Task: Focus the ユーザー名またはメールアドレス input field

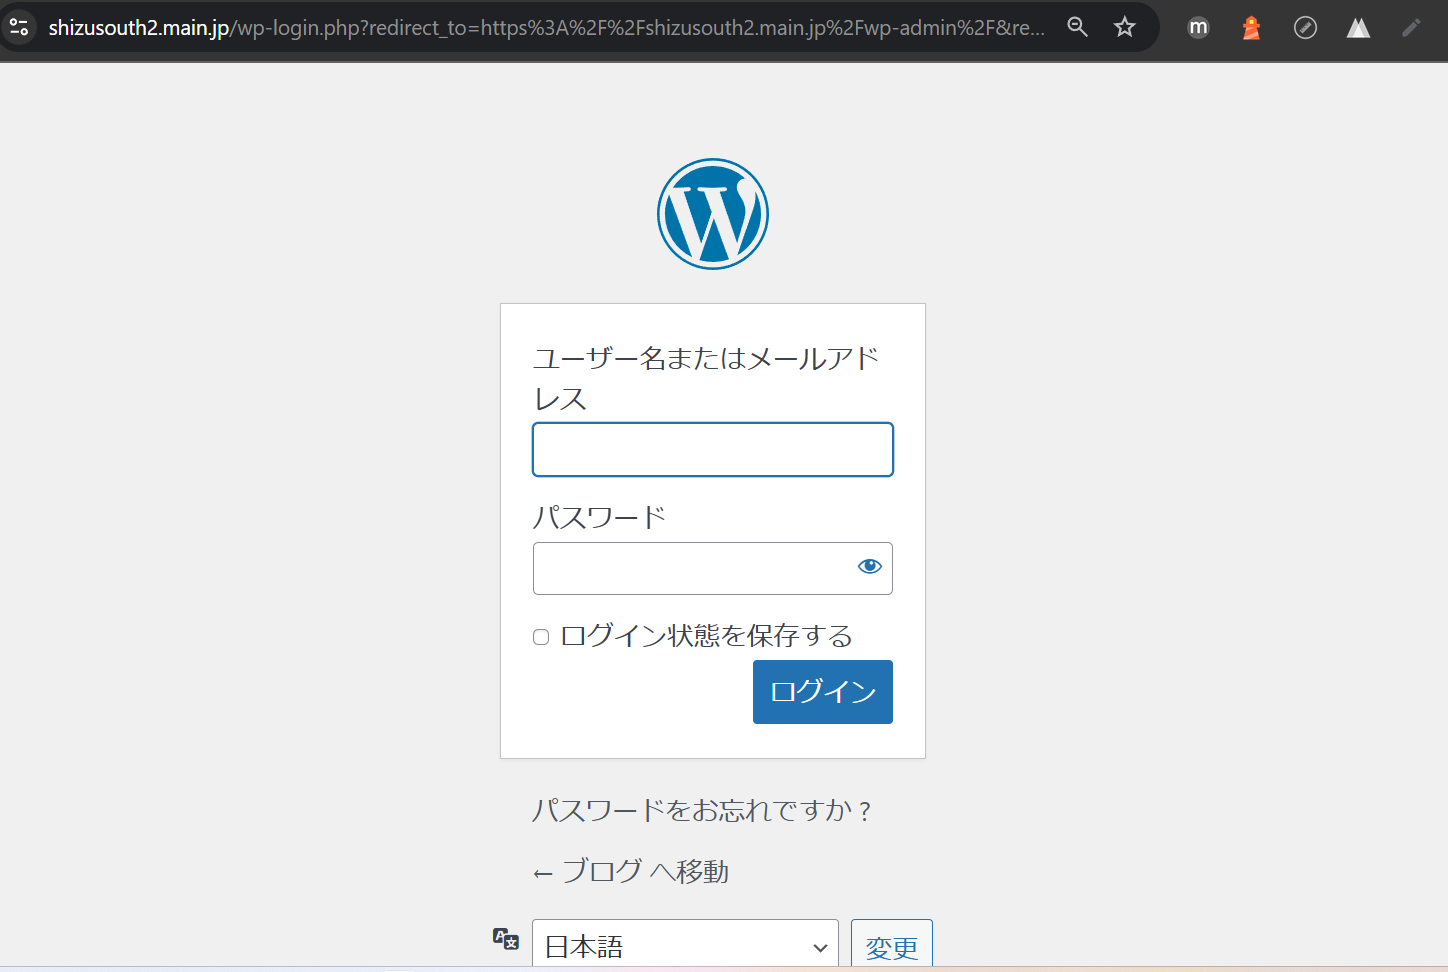Action: tap(712, 450)
